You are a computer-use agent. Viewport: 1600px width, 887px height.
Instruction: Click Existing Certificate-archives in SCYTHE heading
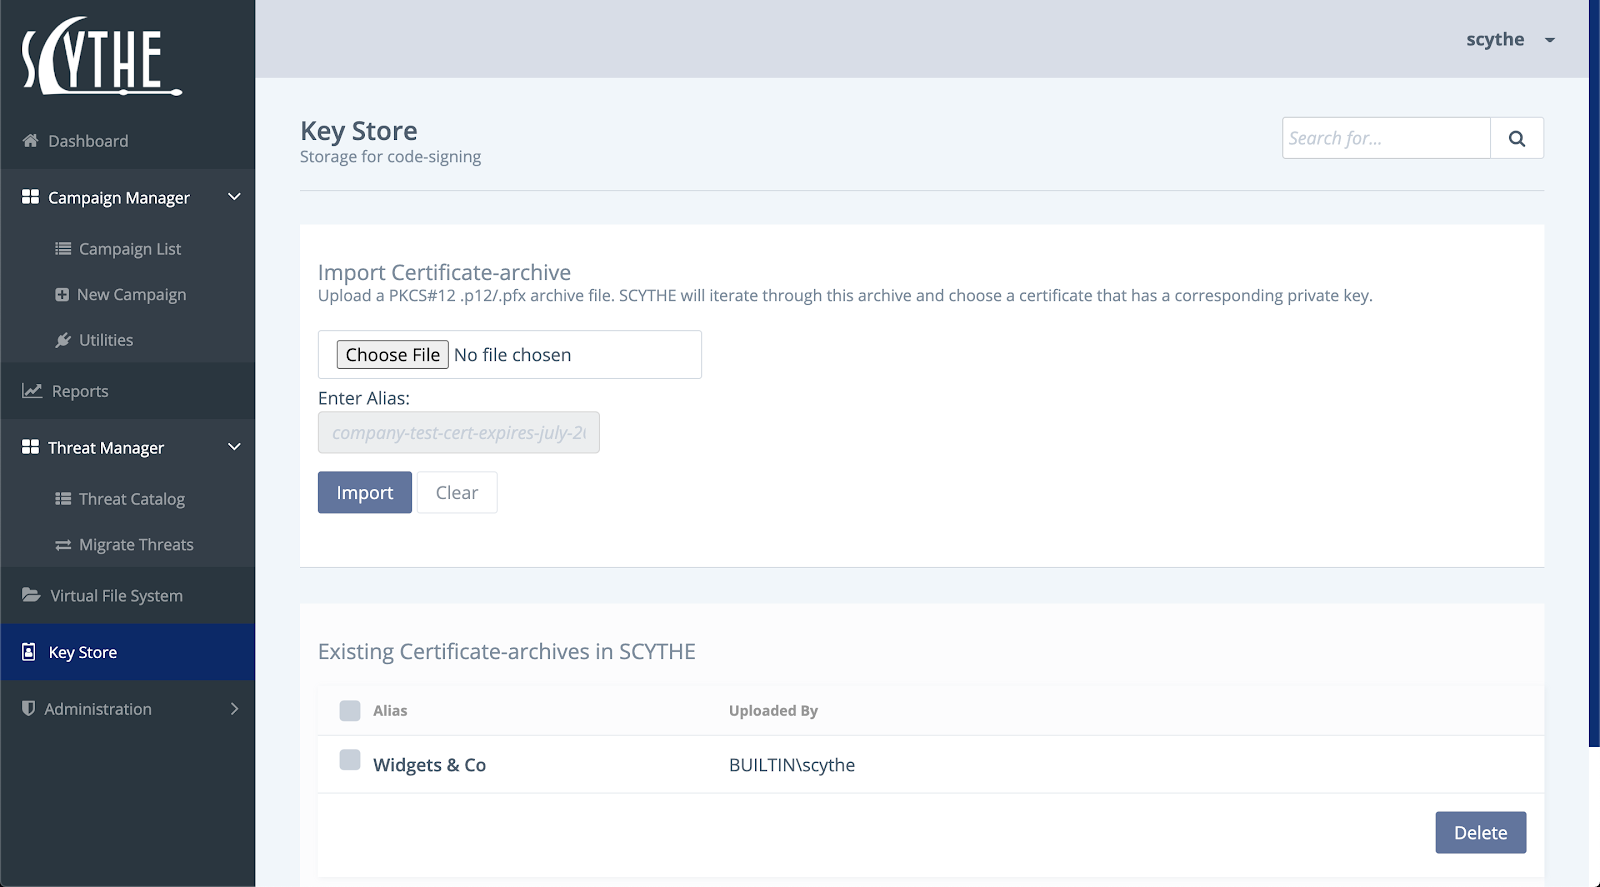pyautogui.click(x=507, y=652)
